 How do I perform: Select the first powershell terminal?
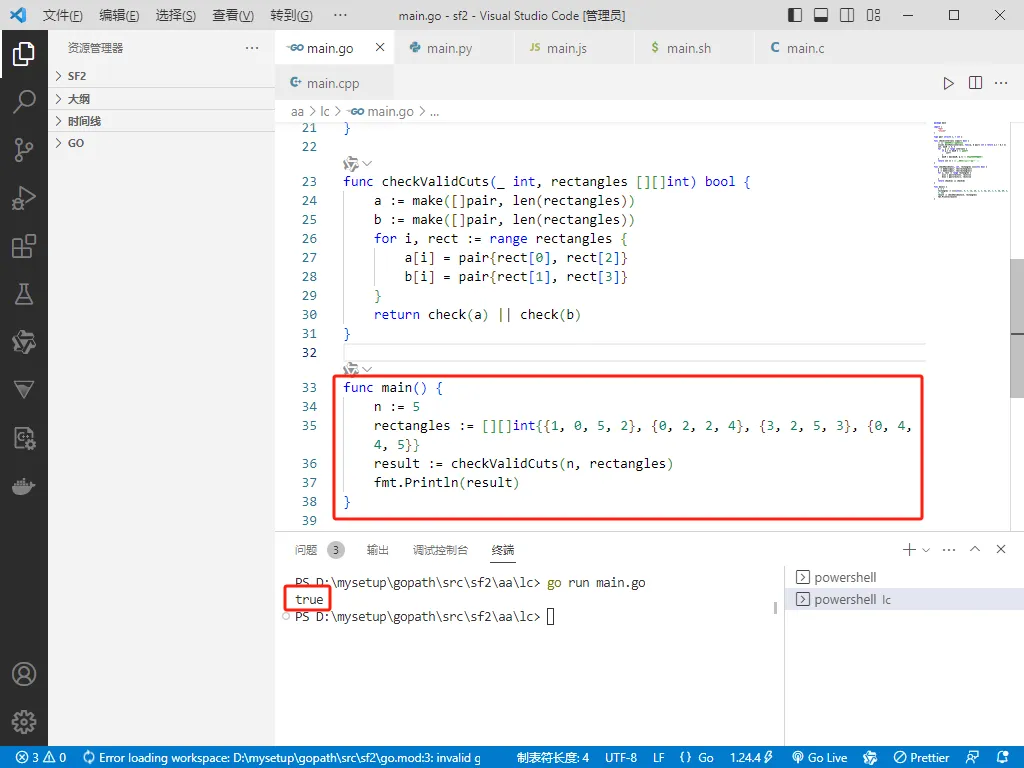pyautogui.click(x=904, y=577)
